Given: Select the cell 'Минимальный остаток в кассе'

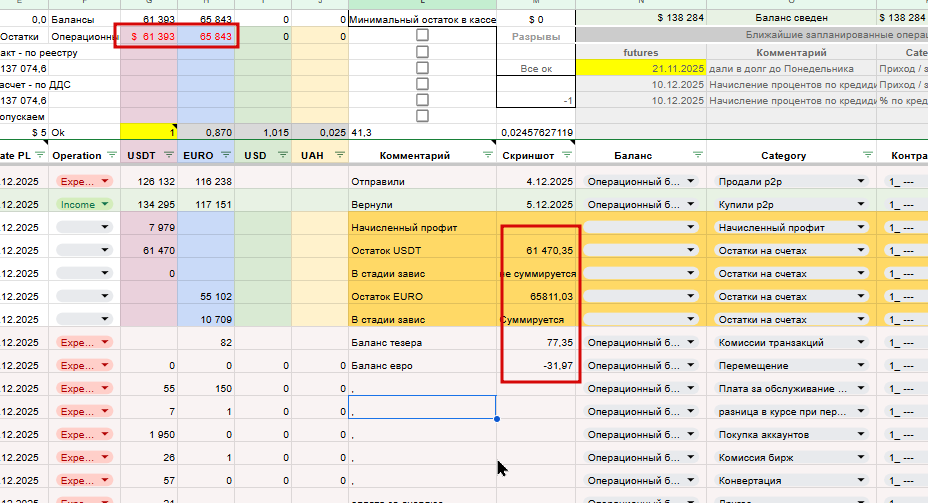Looking at the screenshot, I should (422, 20).
